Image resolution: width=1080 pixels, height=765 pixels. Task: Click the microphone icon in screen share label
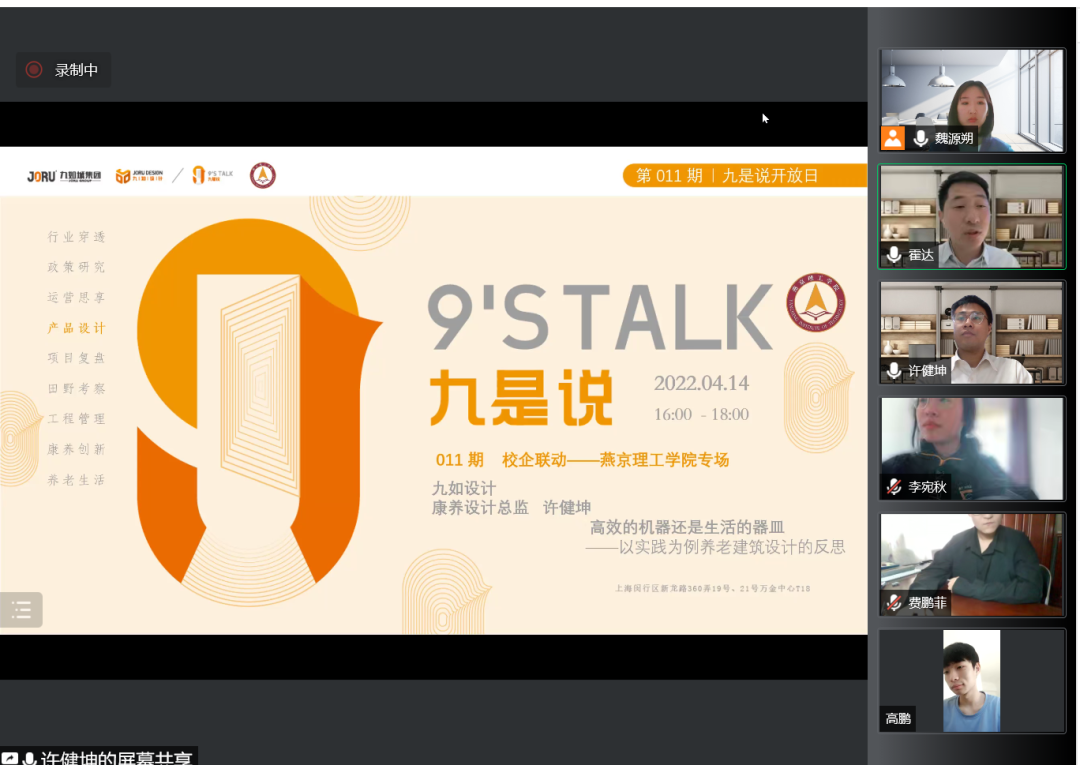pyautogui.click(x=29, y=759)
